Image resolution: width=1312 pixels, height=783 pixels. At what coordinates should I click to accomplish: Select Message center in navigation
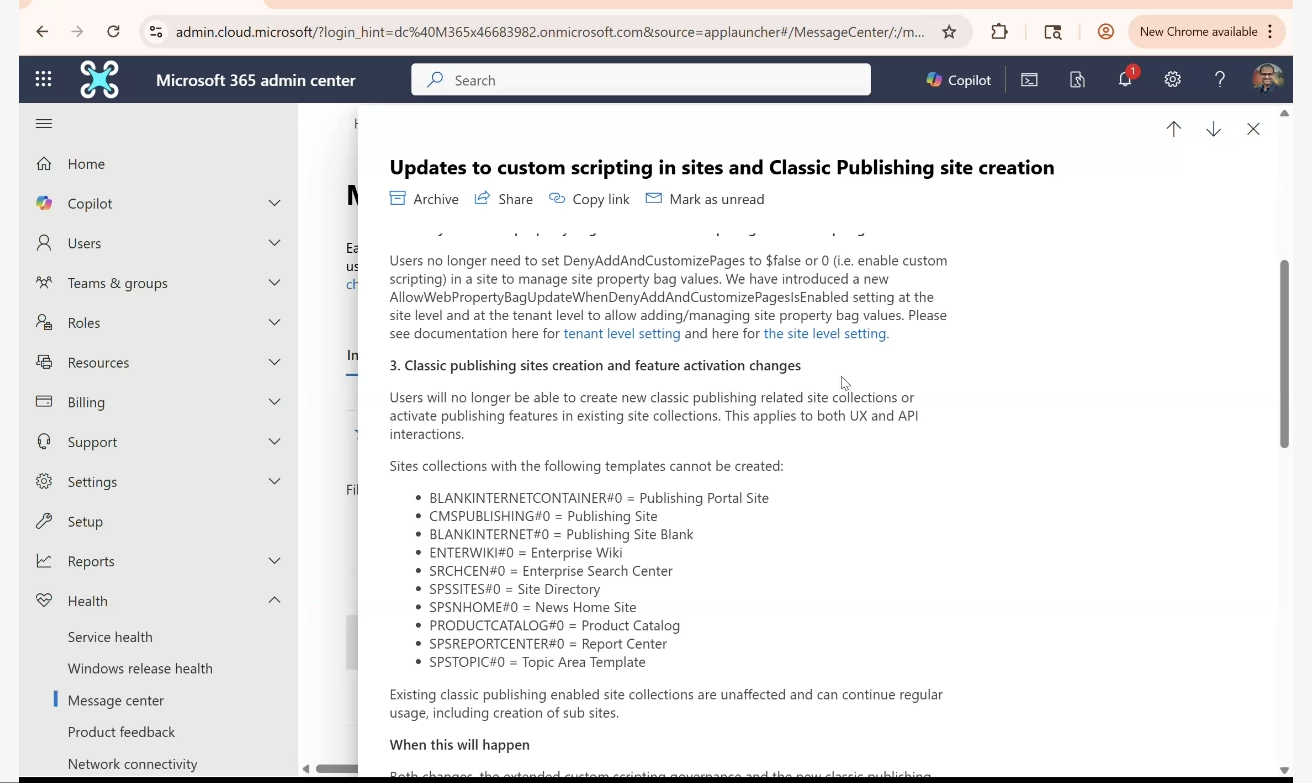[116, 700]
